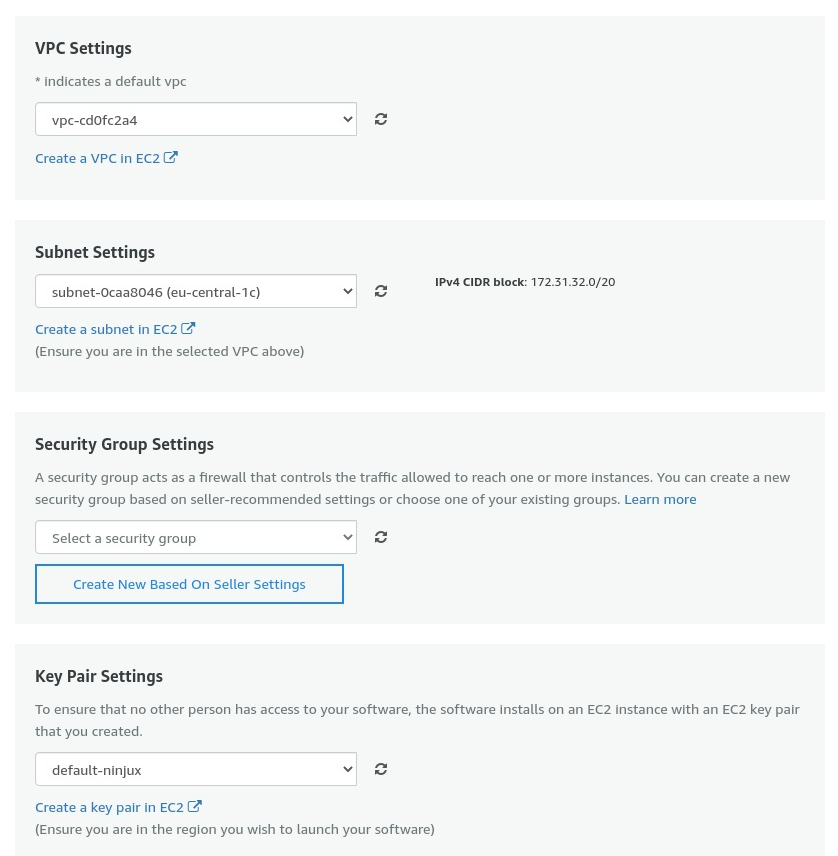
Task: Expand the subnet-0caa8046 subnet dropdown
Action: pyautogui.click(x=196, y=292)
